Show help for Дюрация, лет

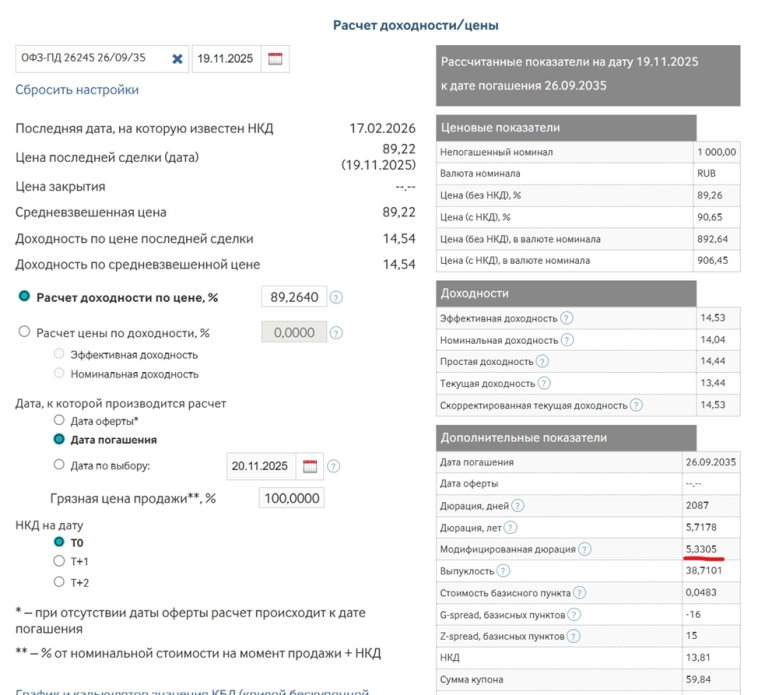(x=511, y=527)
